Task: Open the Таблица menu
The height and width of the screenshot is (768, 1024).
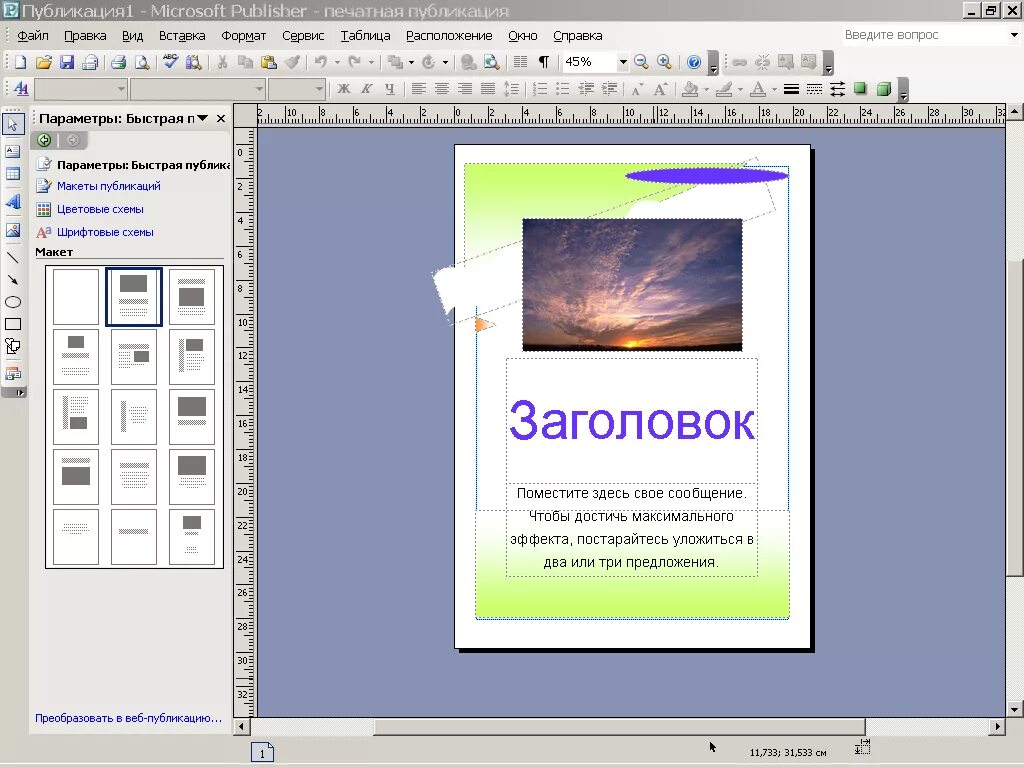Action: [x=365, y=36]
